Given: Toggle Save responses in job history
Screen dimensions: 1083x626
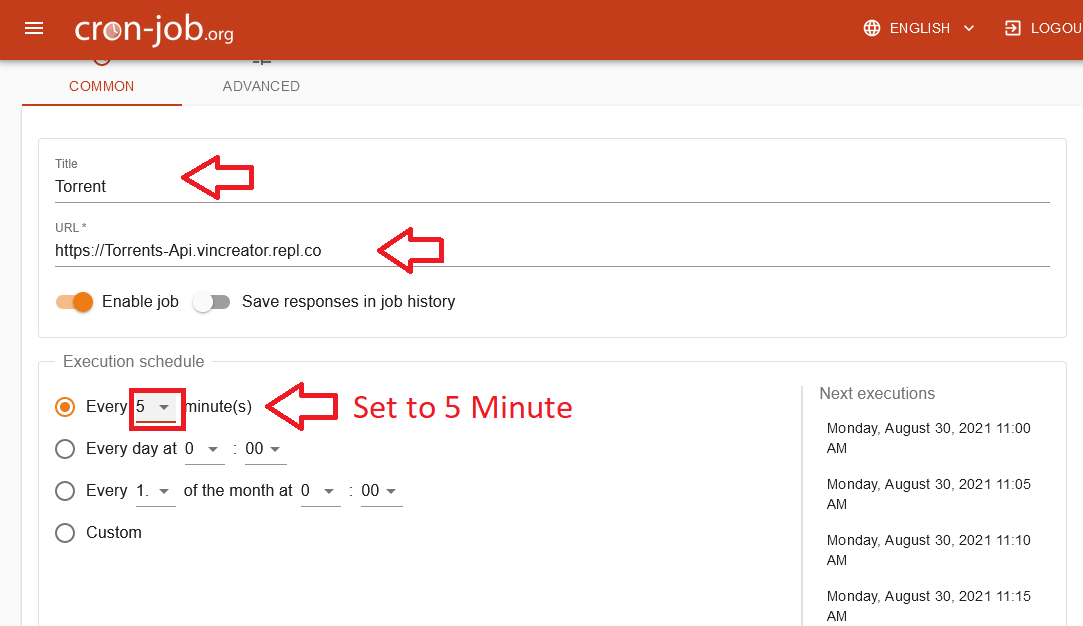Looking at the screenshot, I should pyautogui.click(x=211, y=302).
